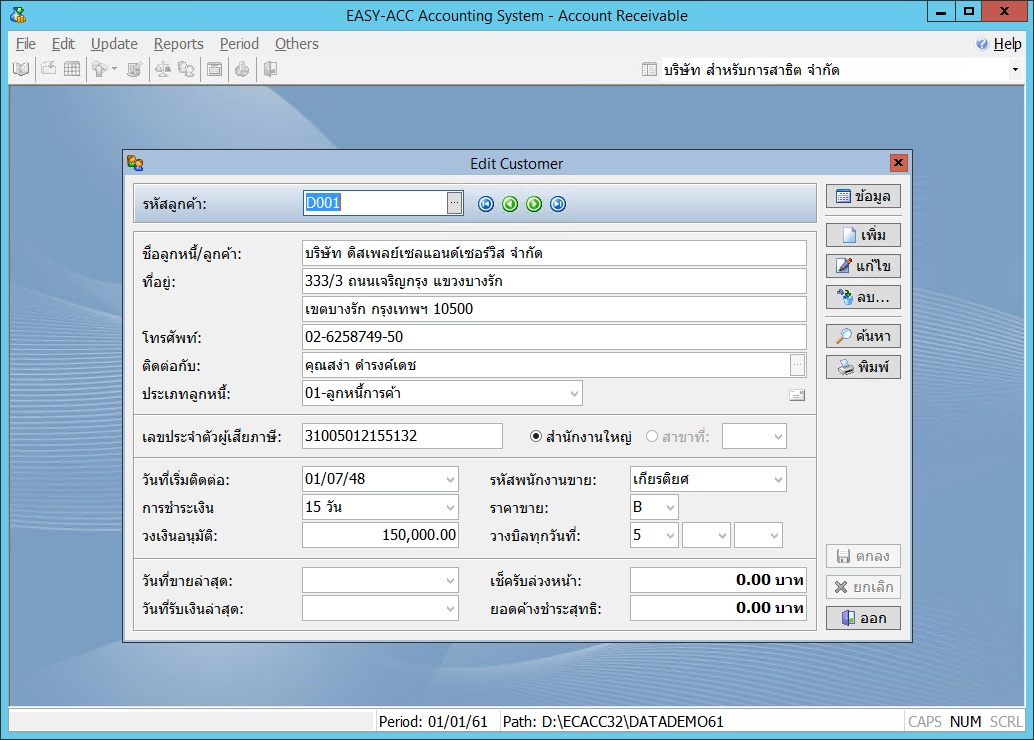This screenshot has height=740, width=1034.
Task: Open the Period menu
Action: [x=239, y=44]
